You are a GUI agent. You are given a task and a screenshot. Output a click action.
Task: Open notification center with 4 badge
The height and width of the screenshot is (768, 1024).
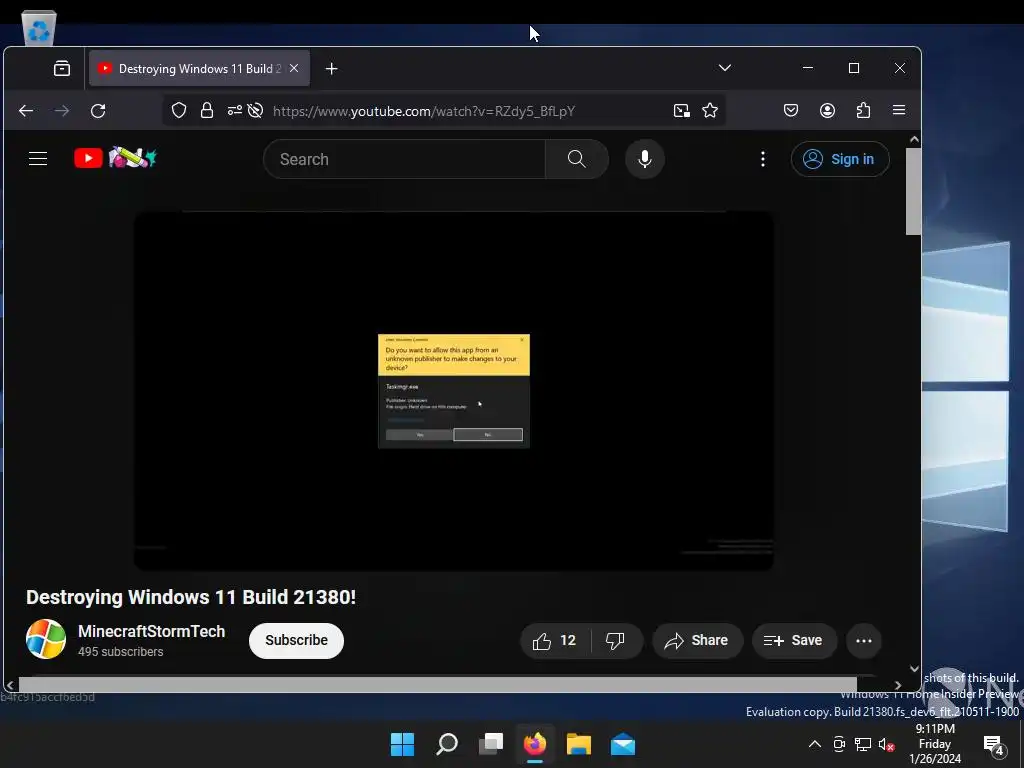click(993, 744)
